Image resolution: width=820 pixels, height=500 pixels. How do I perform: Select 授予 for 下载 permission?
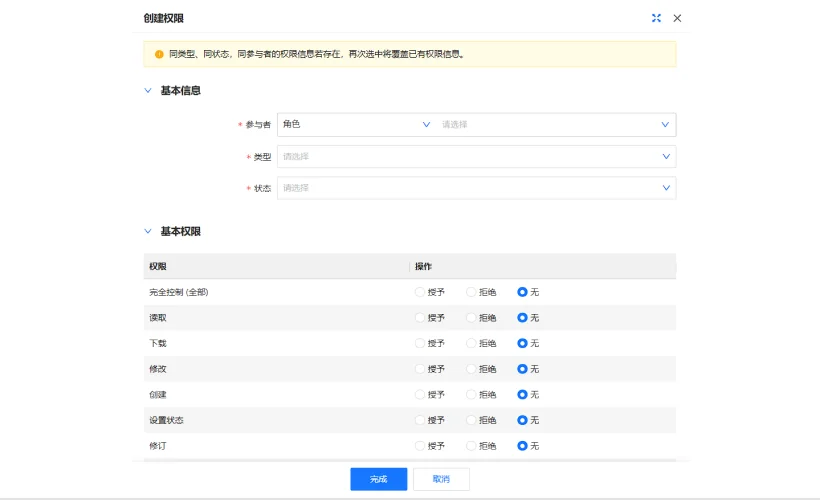coord(419,343)
